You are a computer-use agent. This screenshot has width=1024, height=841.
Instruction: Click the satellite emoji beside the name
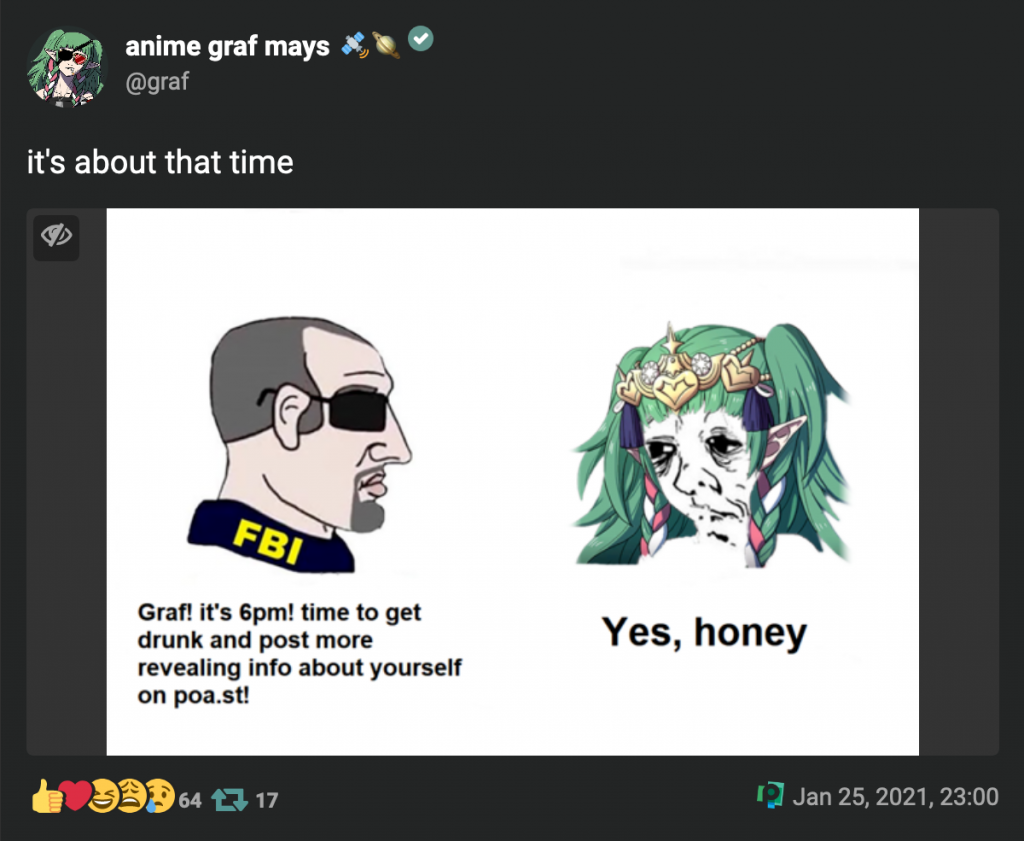[355, 45]
